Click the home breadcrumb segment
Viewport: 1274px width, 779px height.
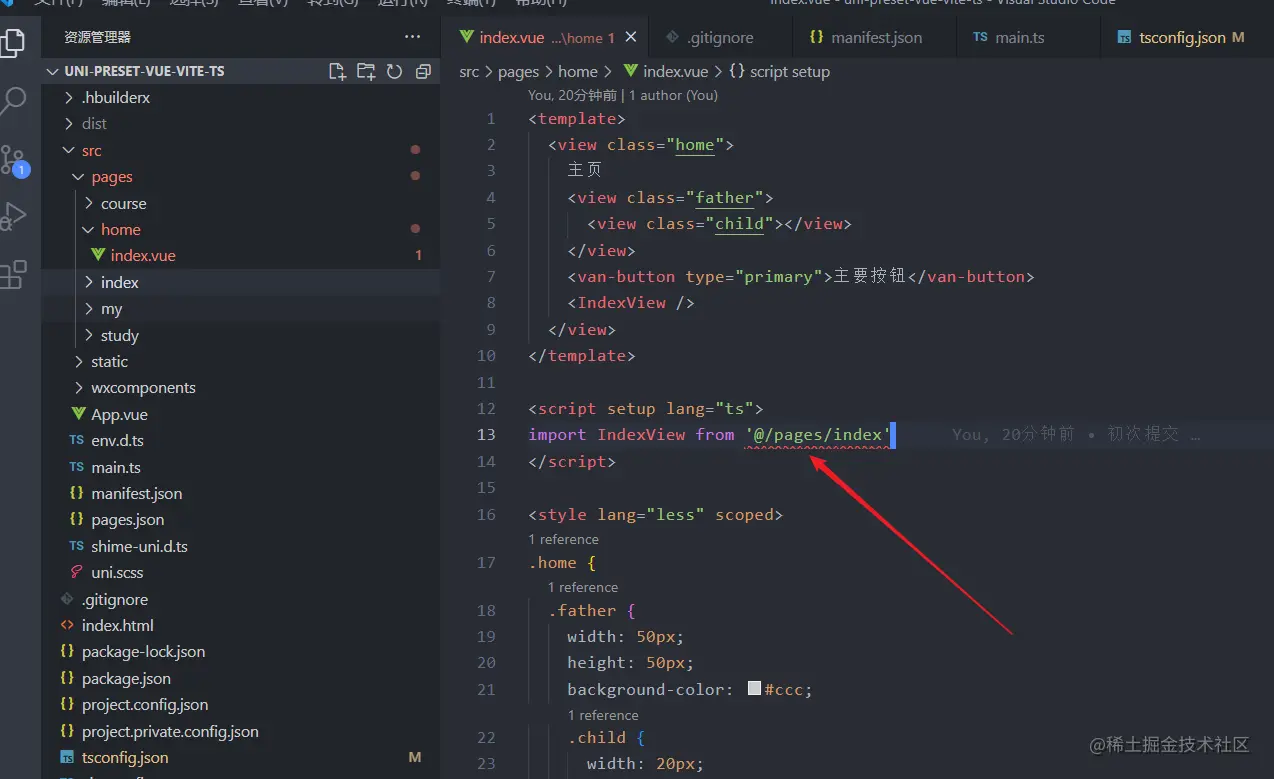[x=578, y=72]
